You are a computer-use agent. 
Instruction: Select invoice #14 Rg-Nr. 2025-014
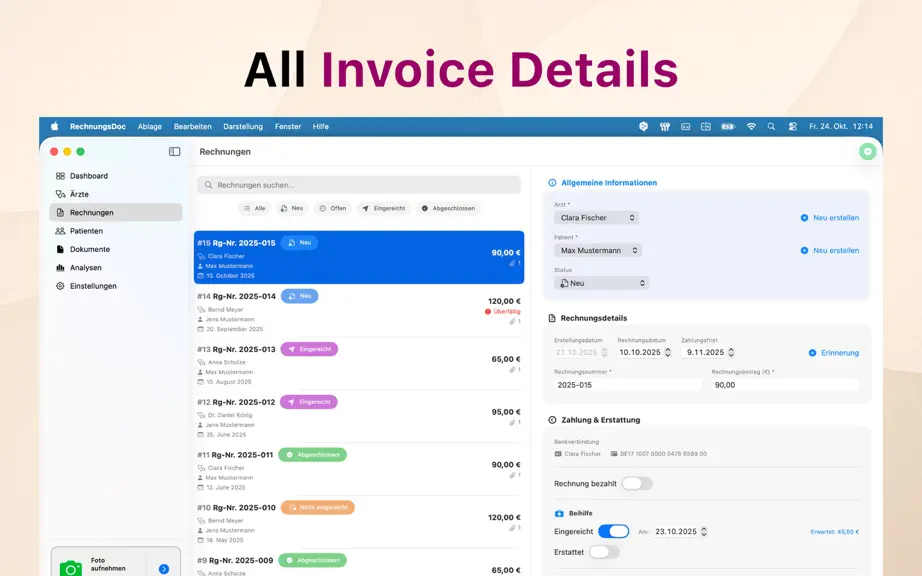click(x=359, y=312)
